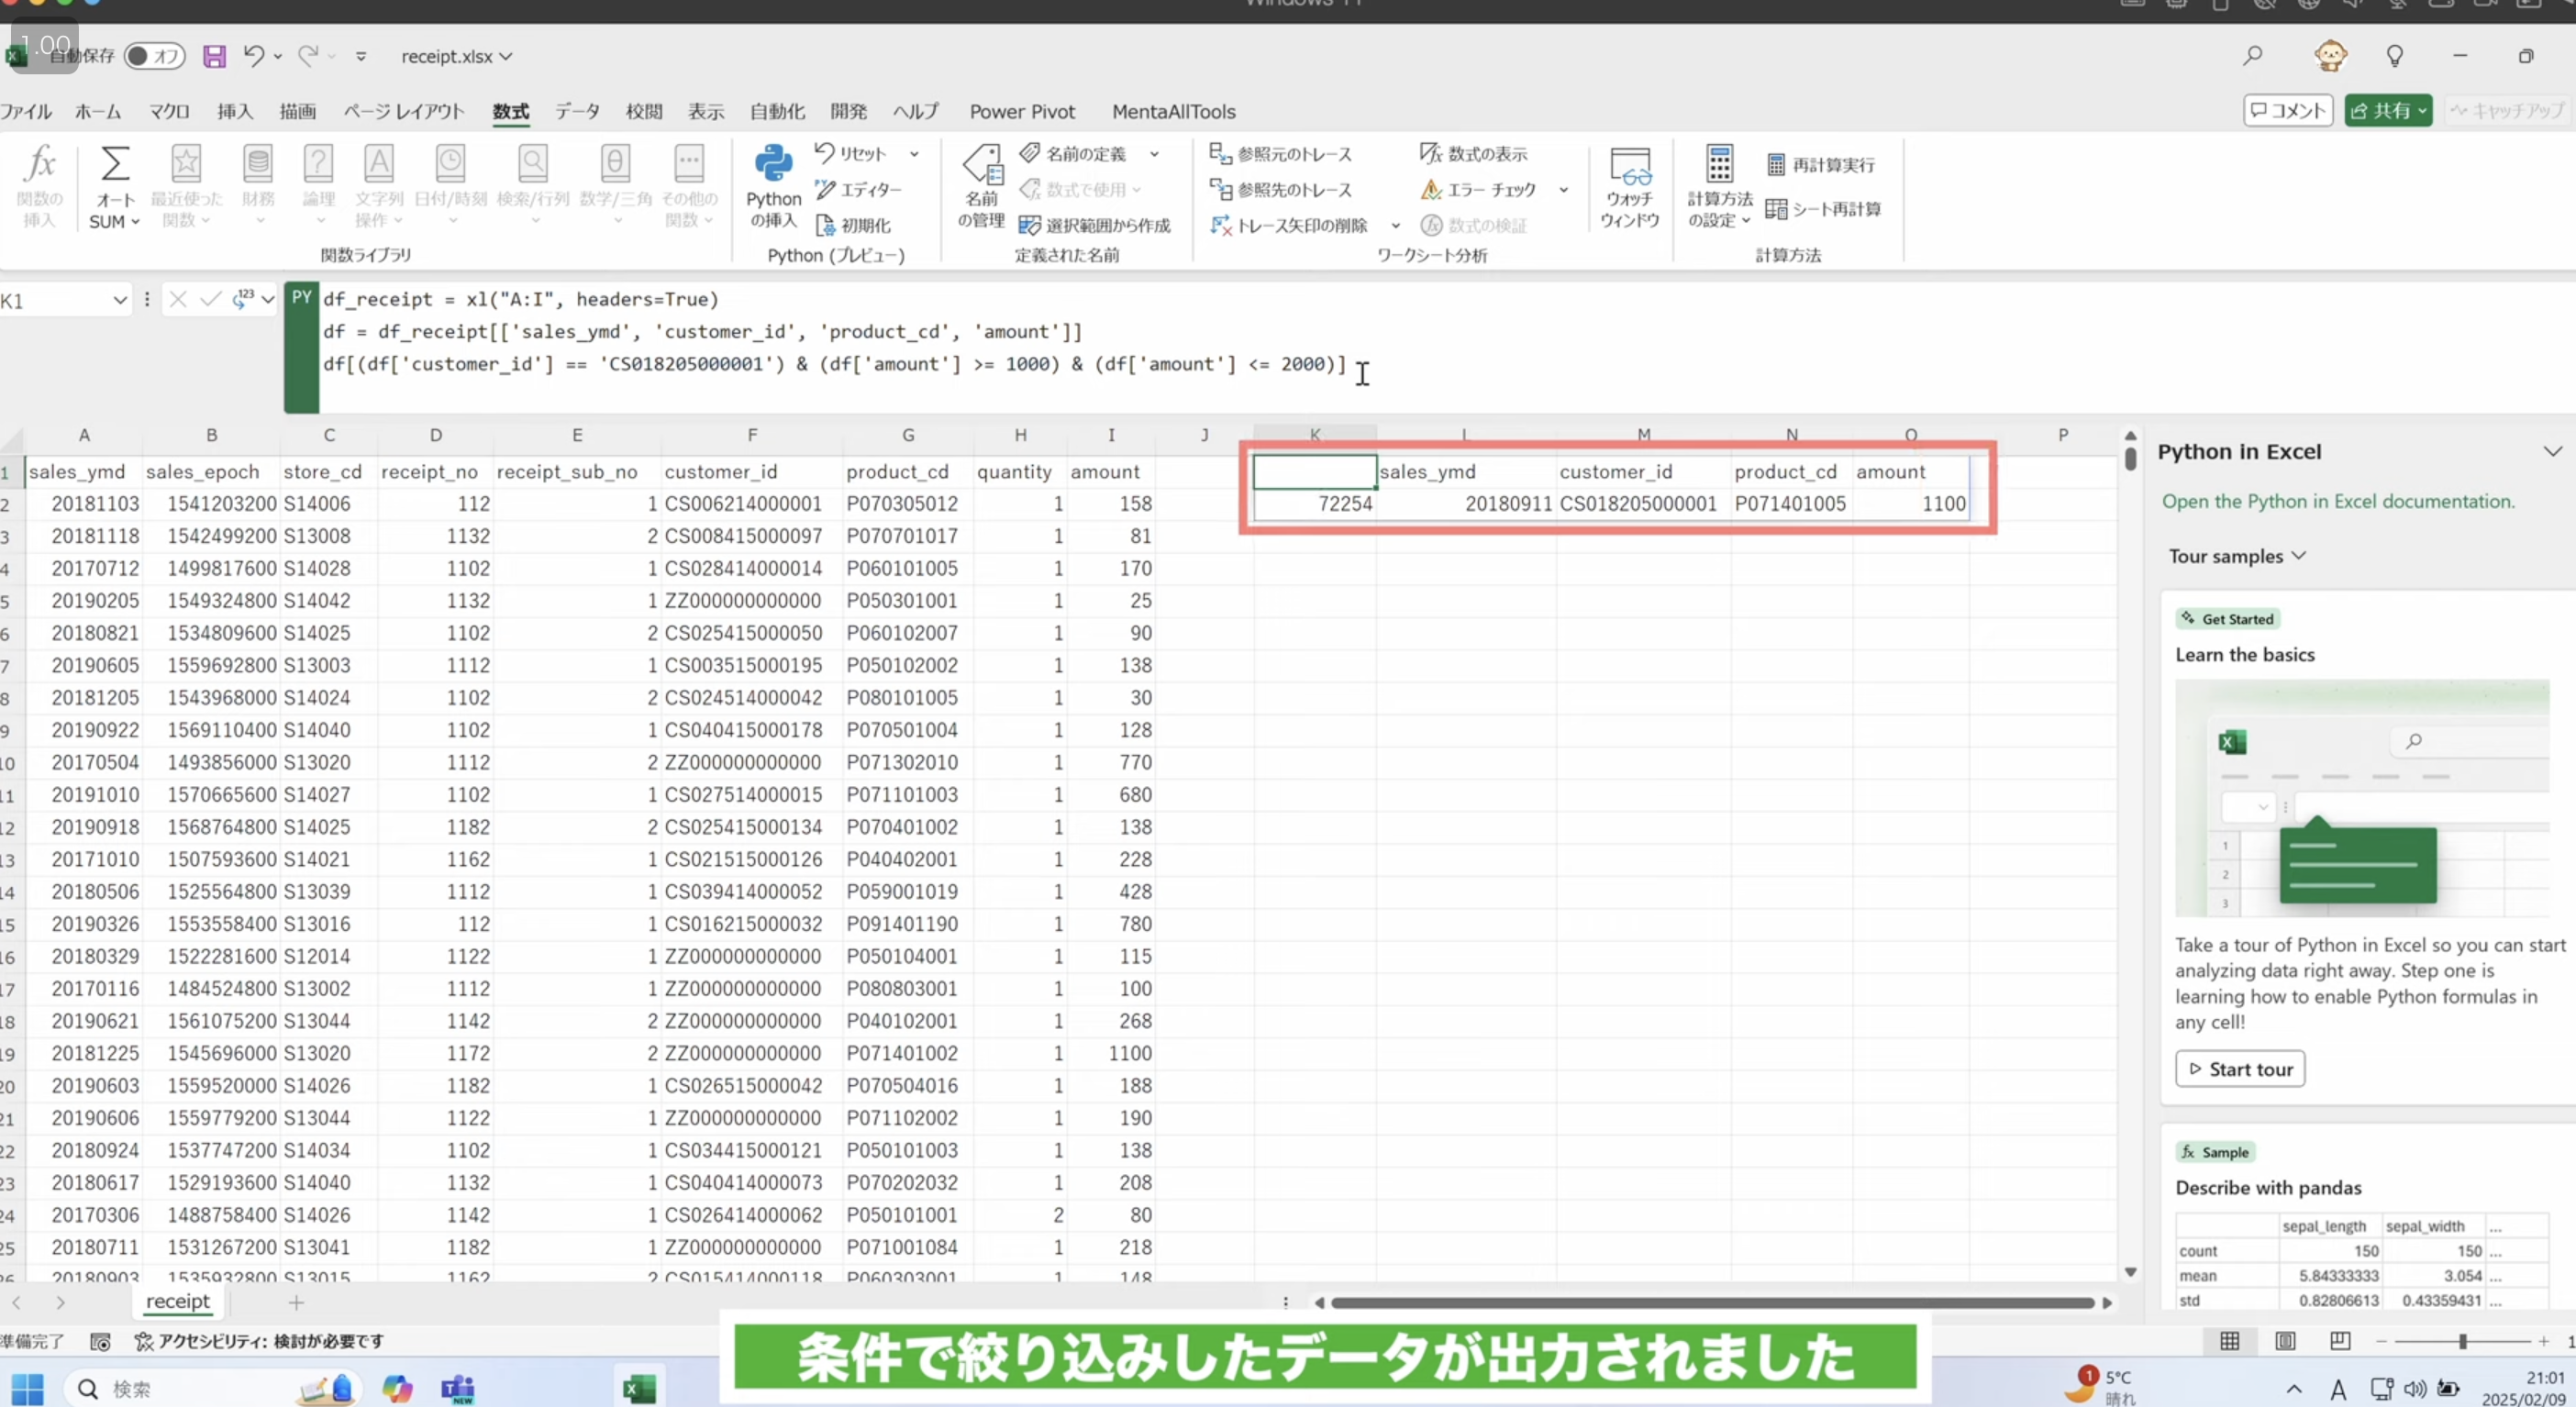
Task: Click 参照元のトレース trace precedents
Action: point(1281,154)
